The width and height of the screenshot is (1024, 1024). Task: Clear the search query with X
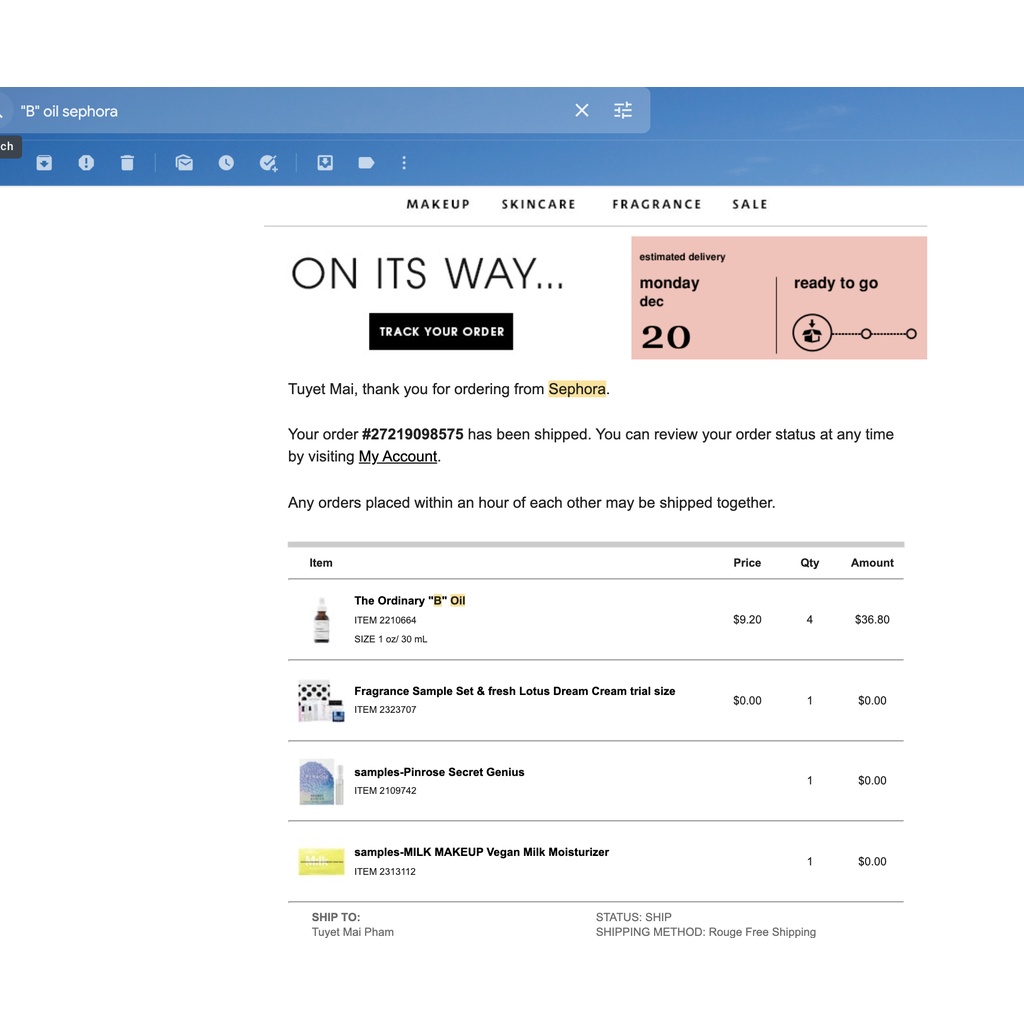[582, 111]
